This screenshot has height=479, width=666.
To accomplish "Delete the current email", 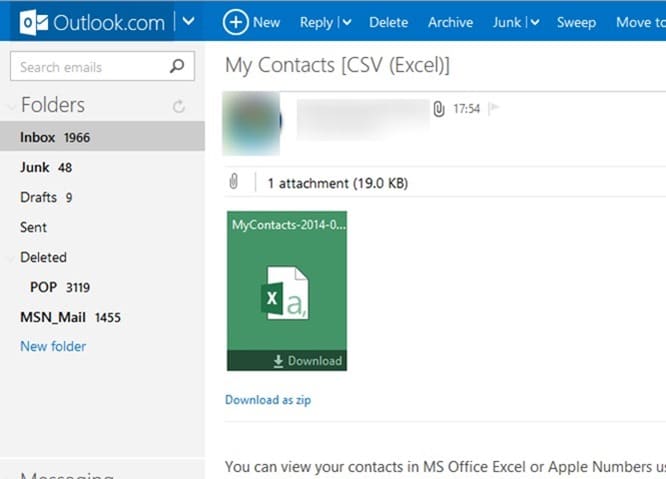I will [388, 22].
